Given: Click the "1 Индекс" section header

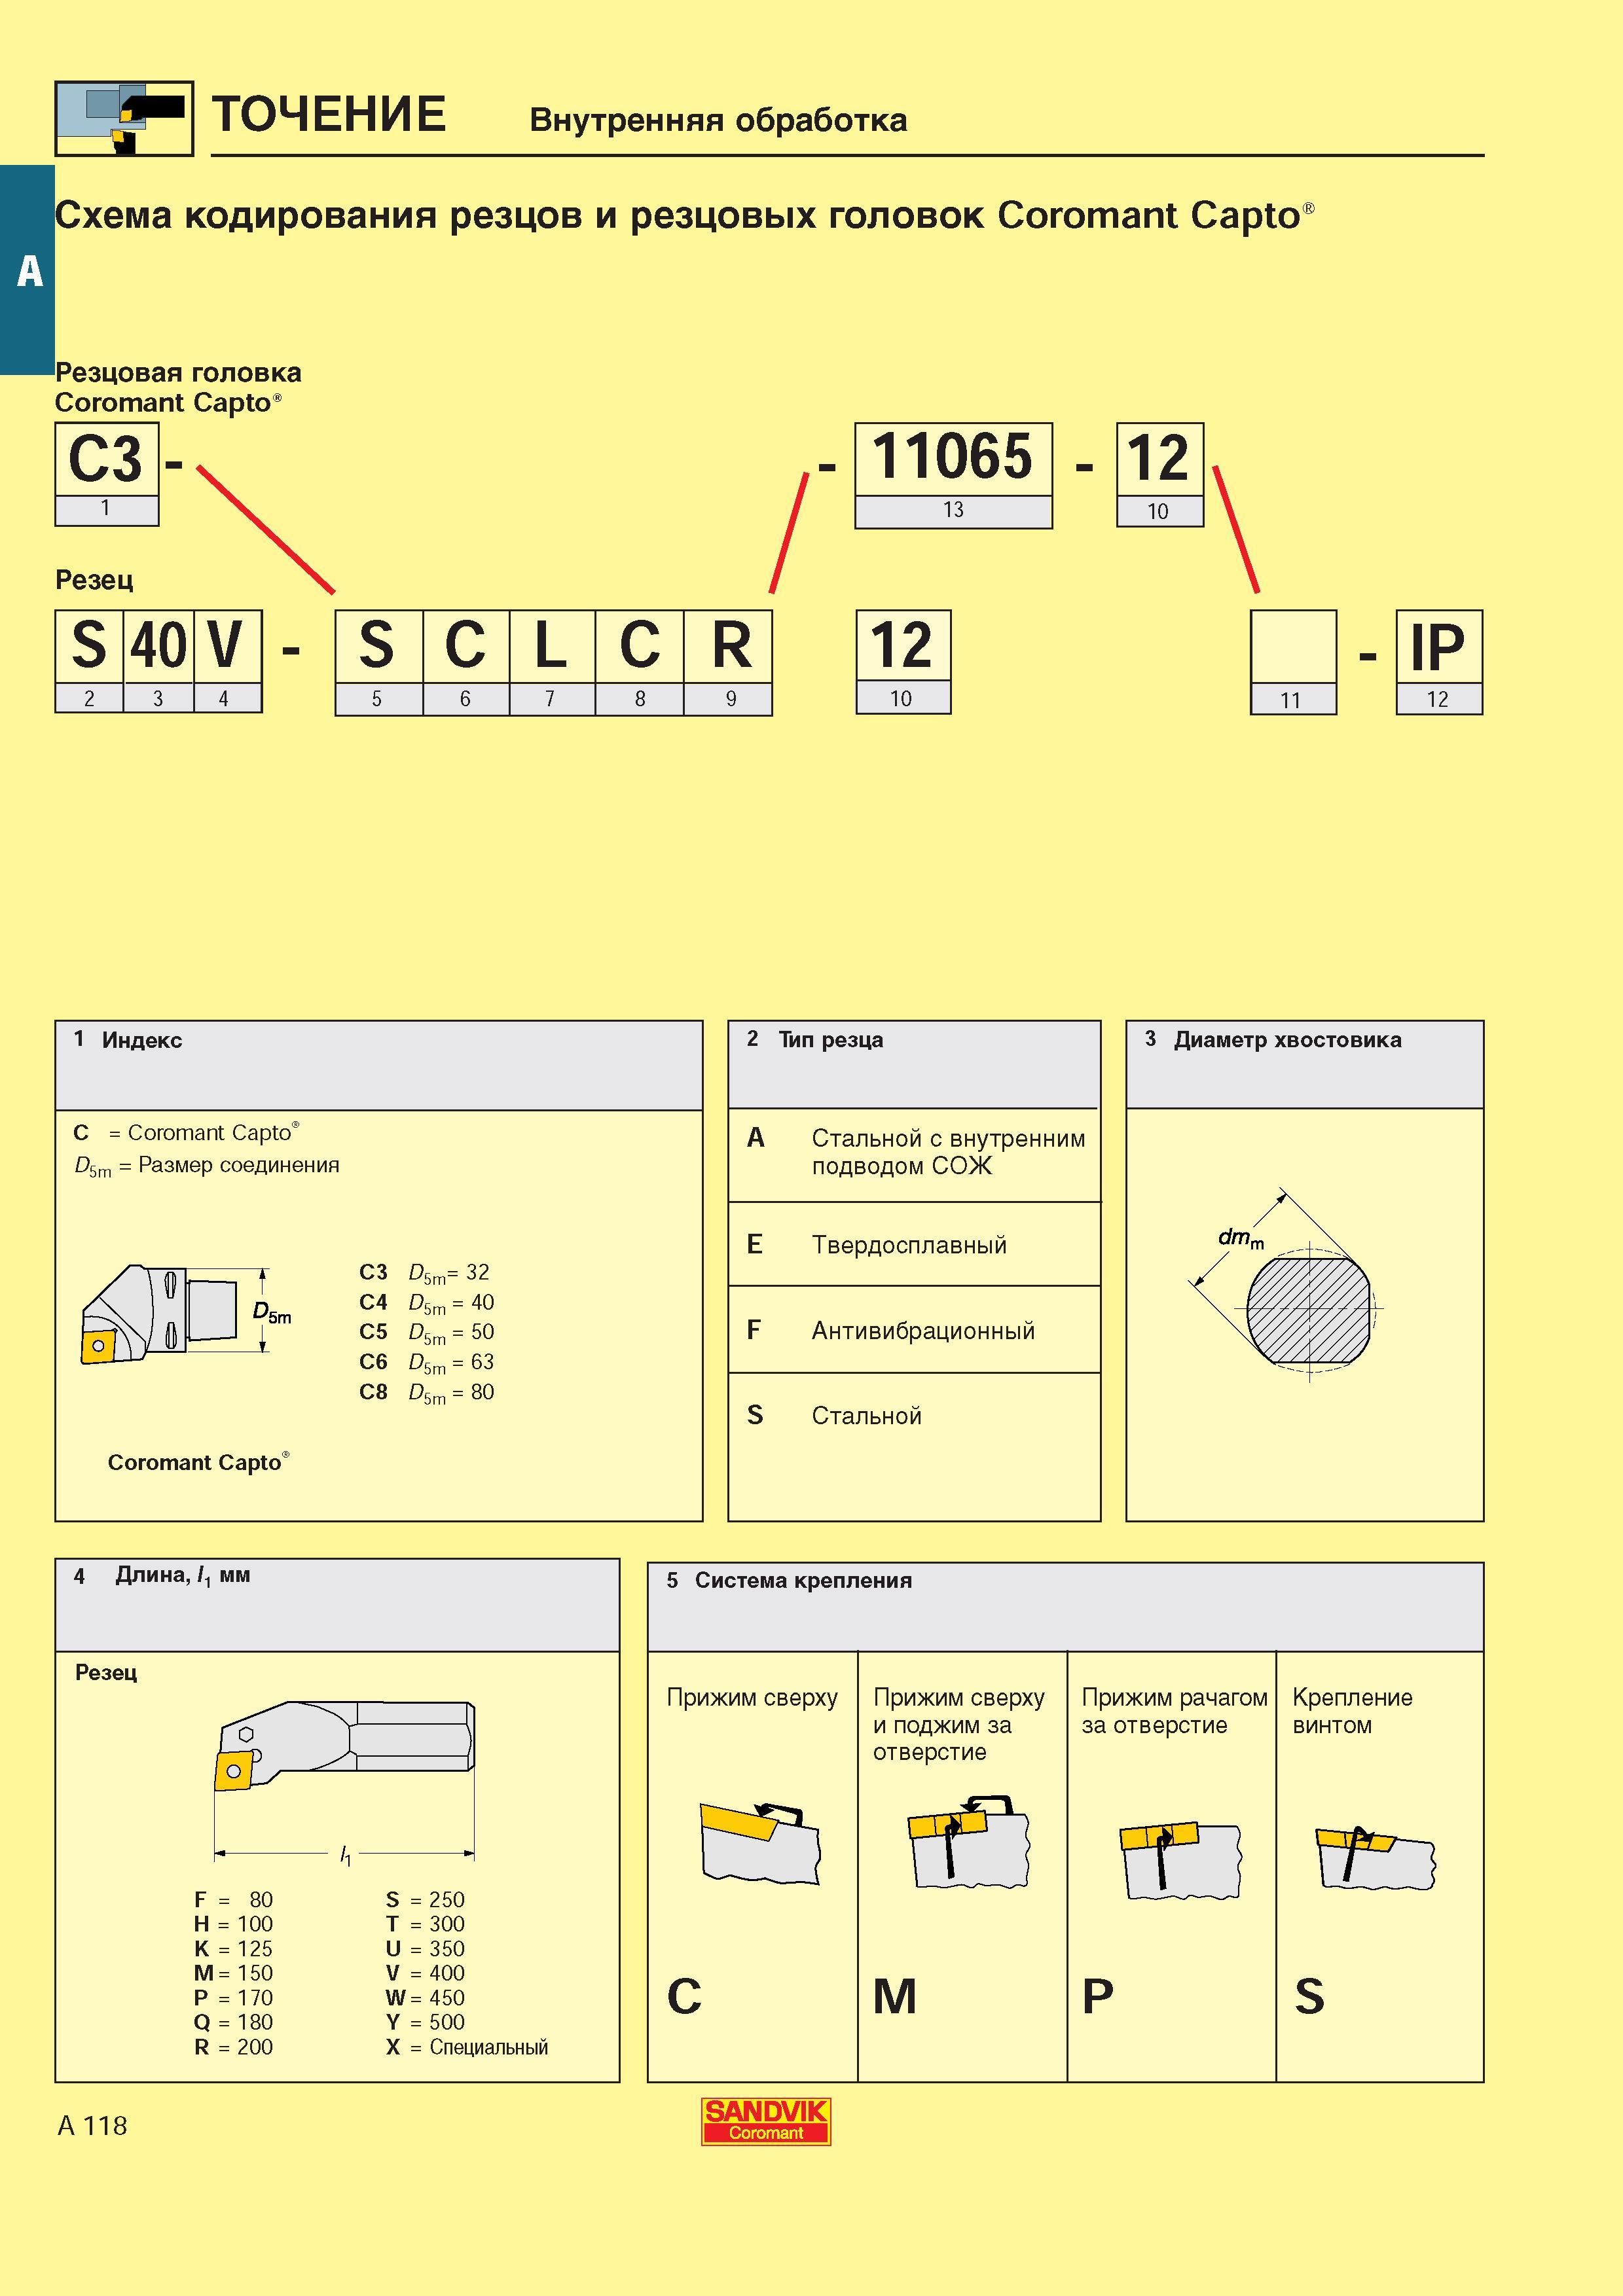Looking at the screenshot, I should click(379, 1065).
